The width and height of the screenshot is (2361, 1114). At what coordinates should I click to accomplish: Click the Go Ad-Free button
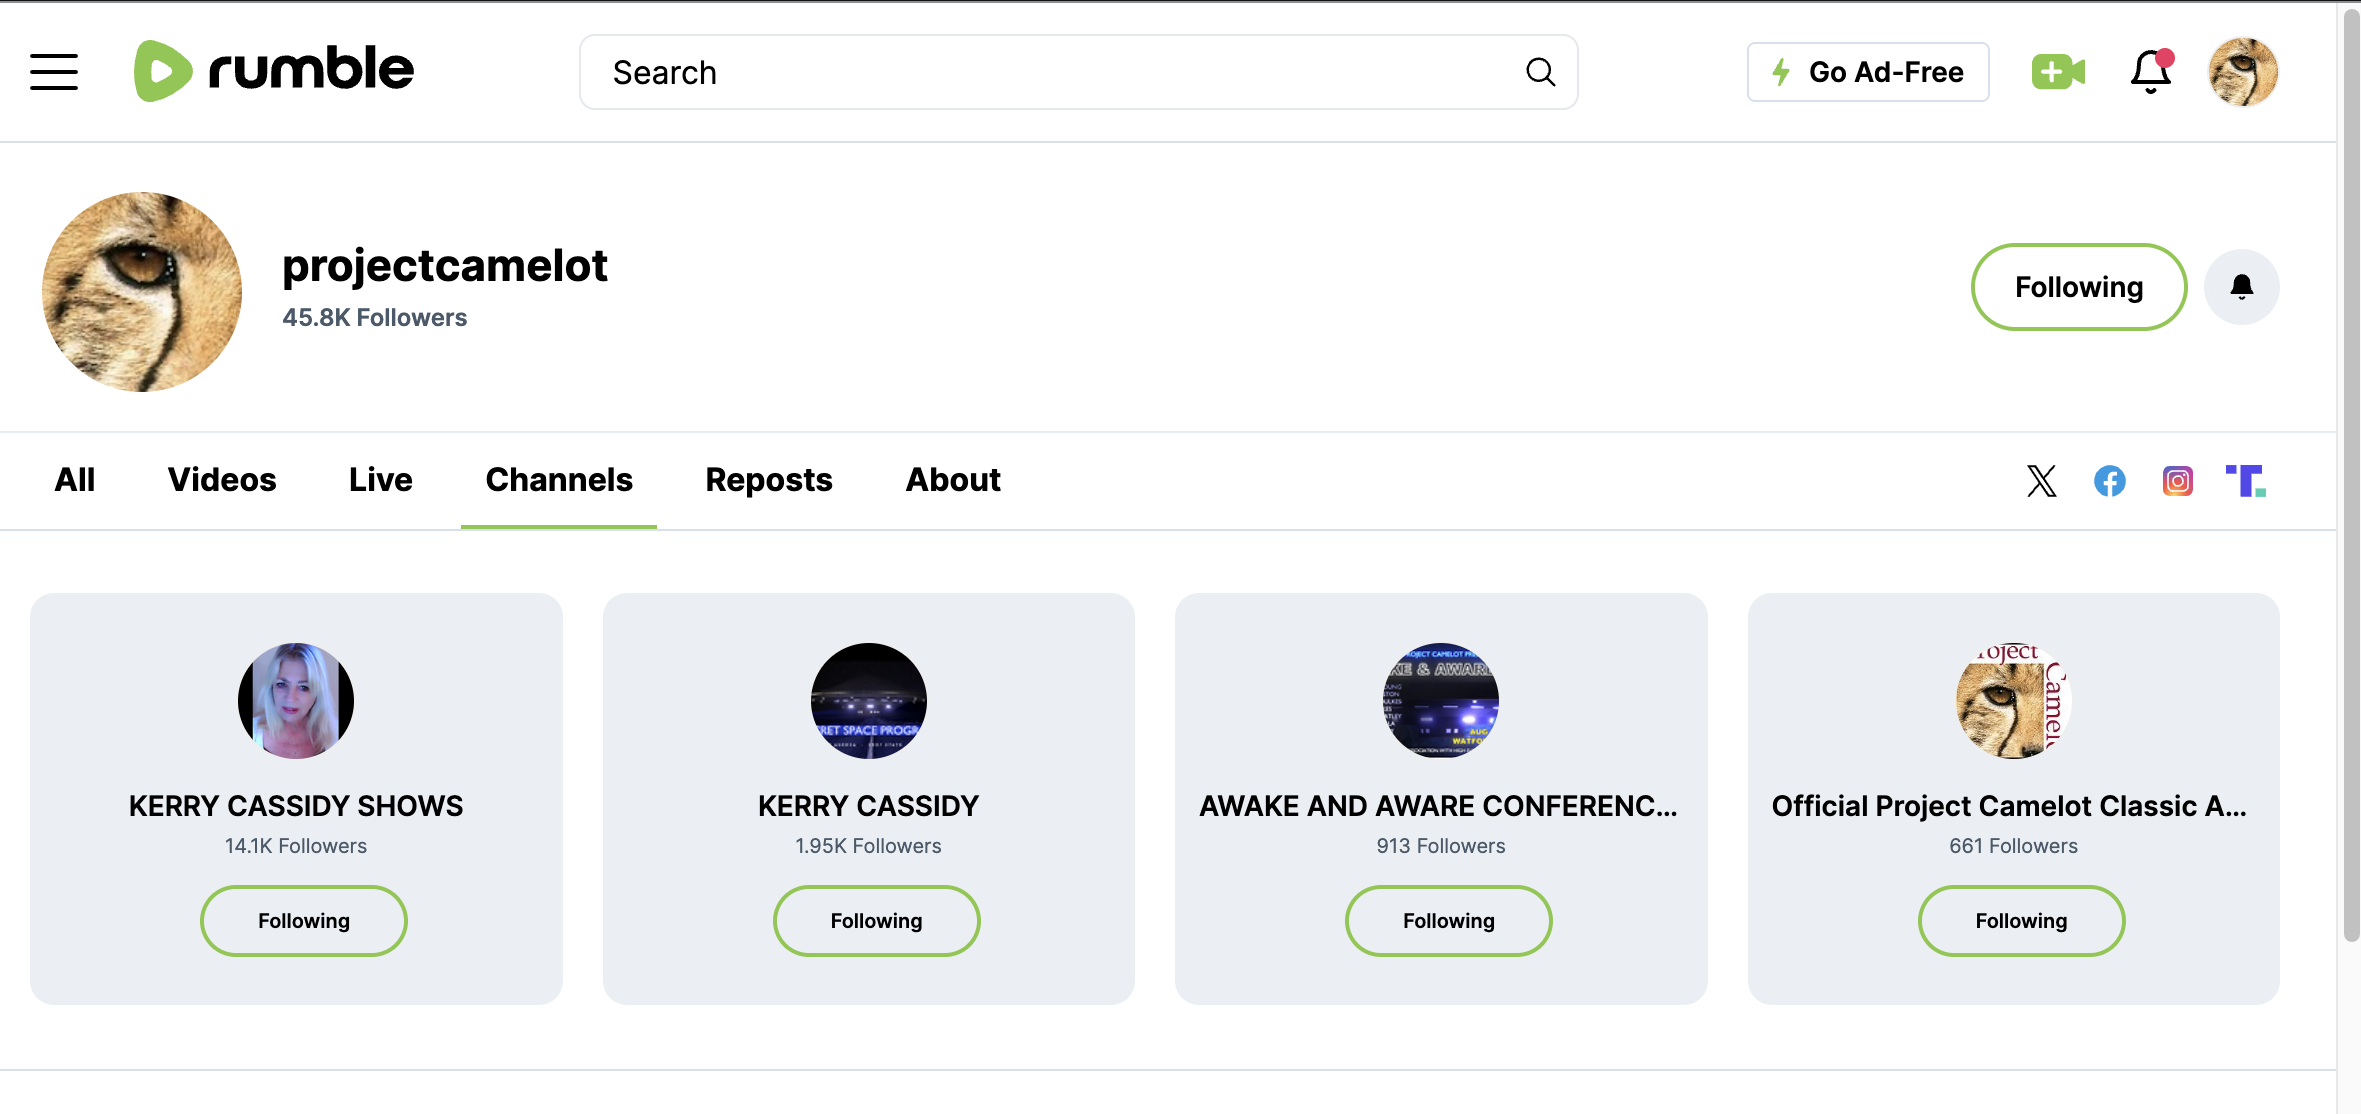(x=1867, y=72)
